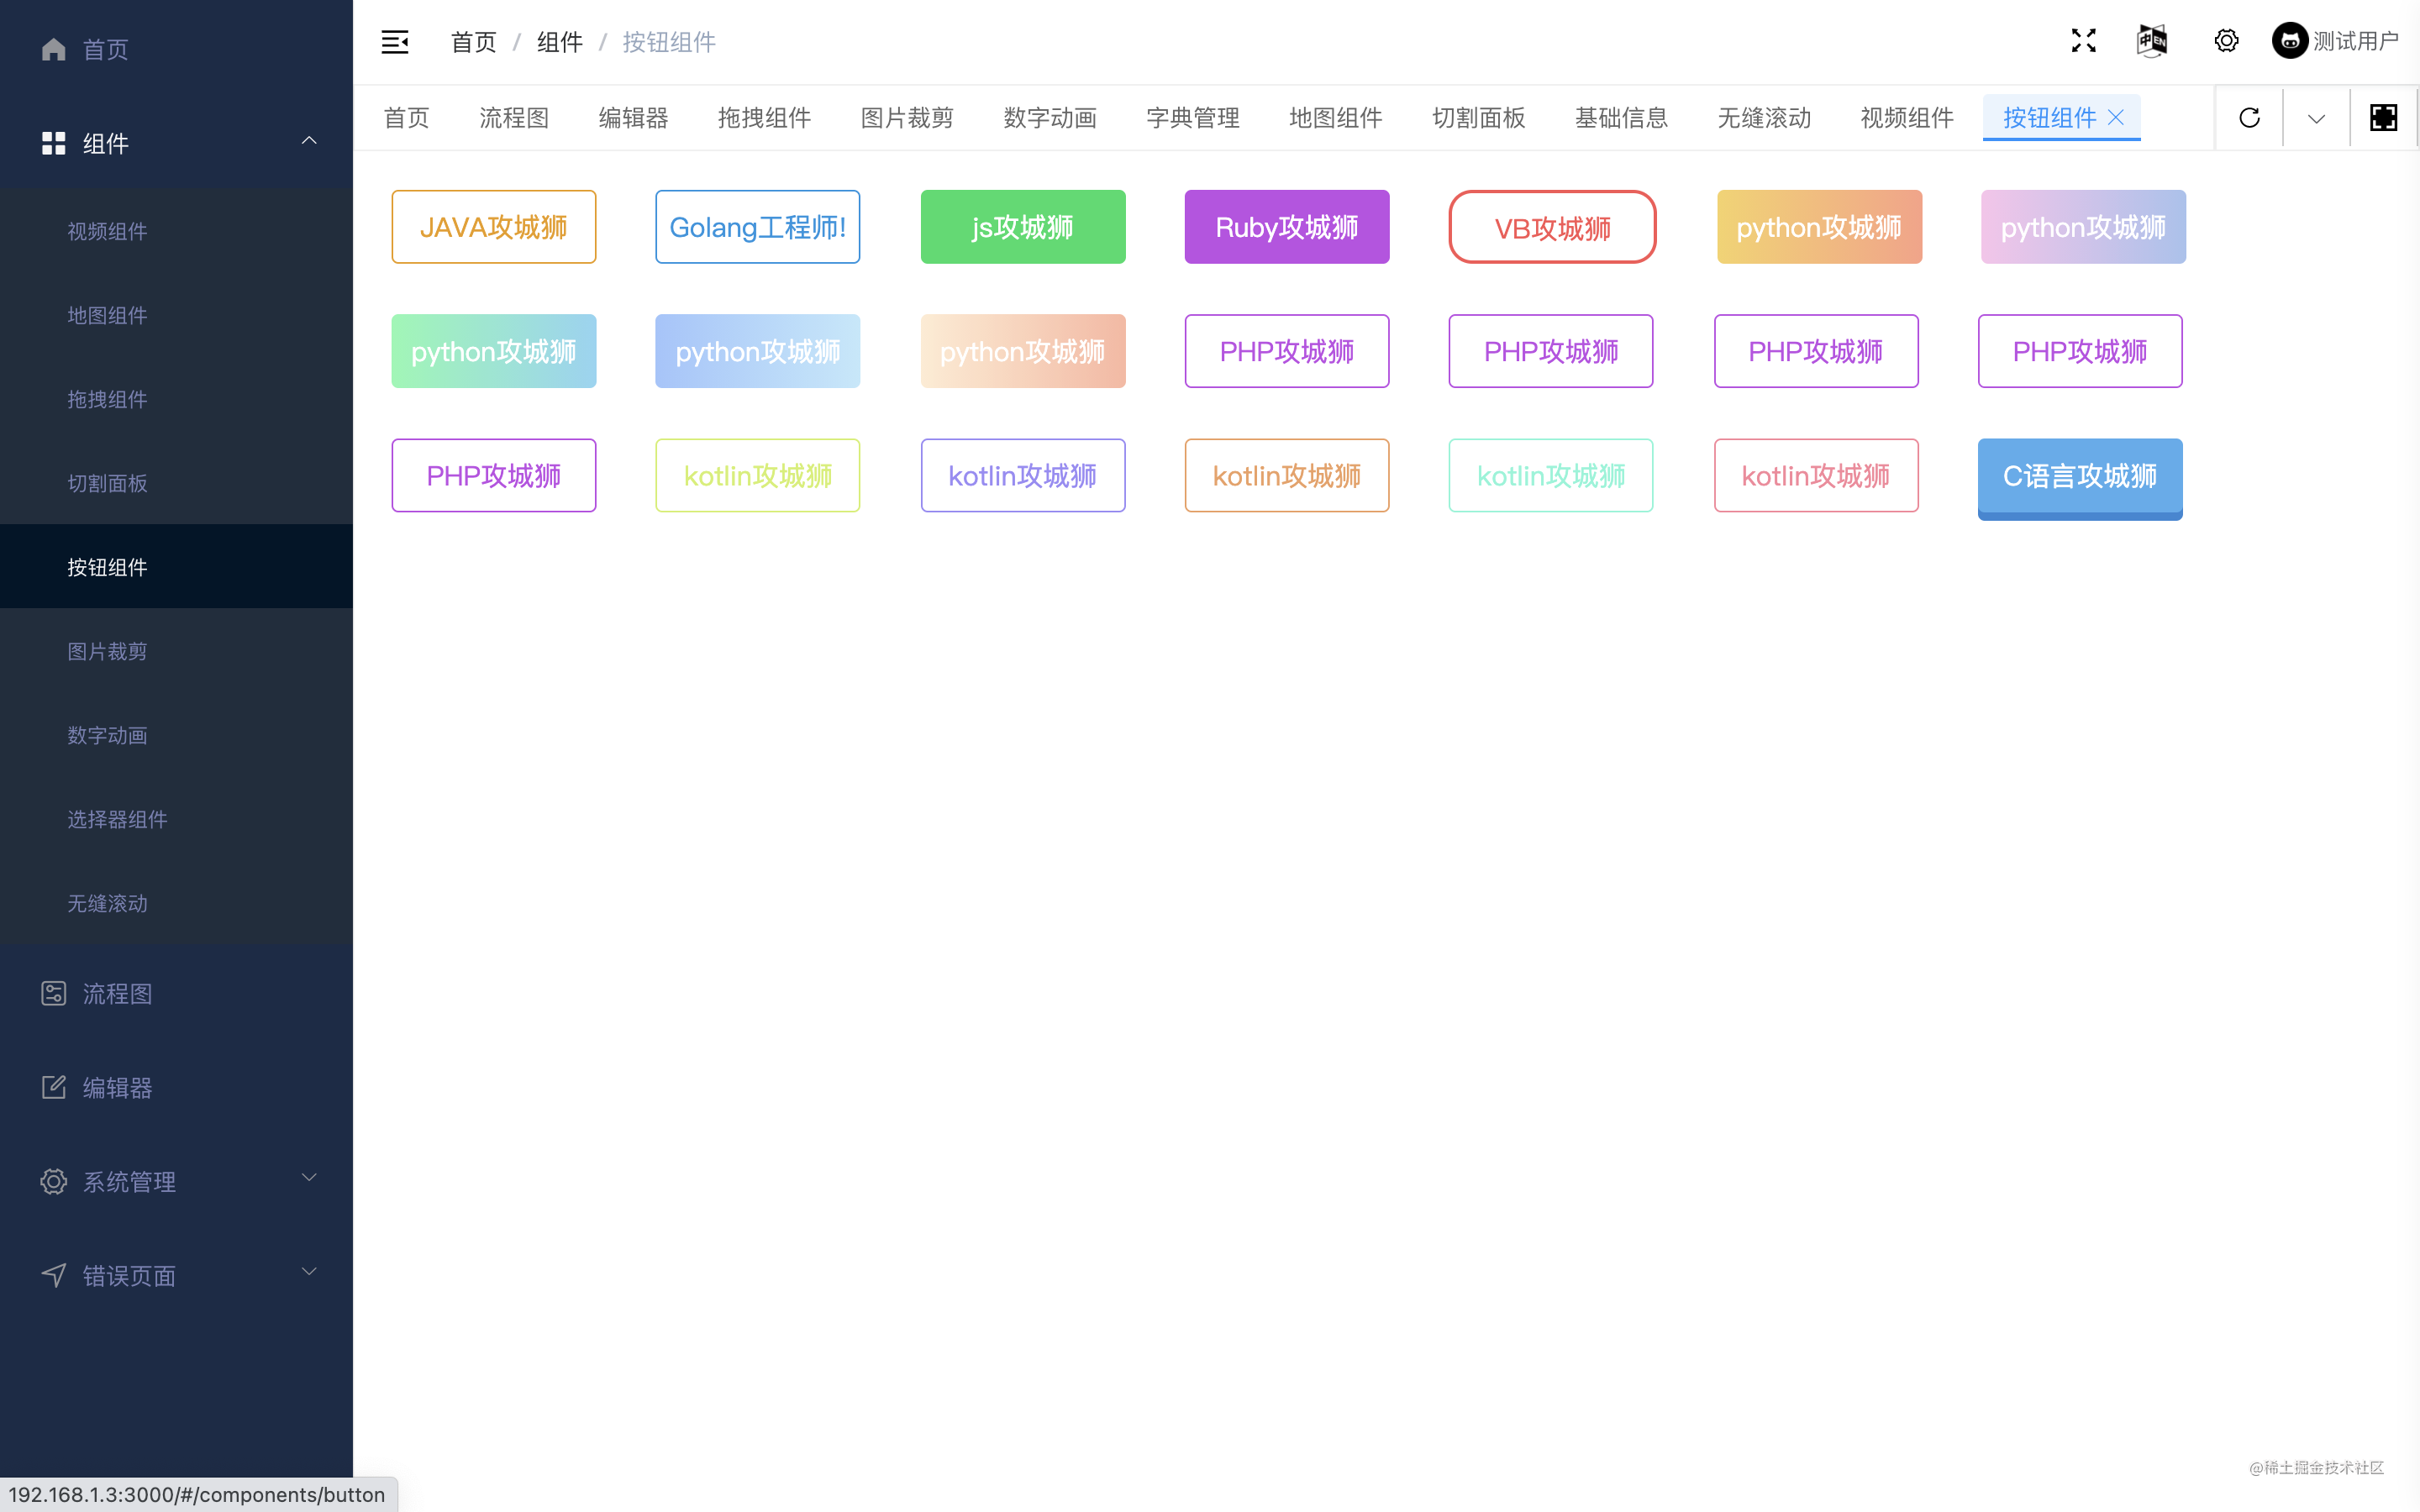The width and height of the screenshot is (2420, 1512).
Task: Collapse sidebar with the hamburger menu icon
Action: [395, 42]
